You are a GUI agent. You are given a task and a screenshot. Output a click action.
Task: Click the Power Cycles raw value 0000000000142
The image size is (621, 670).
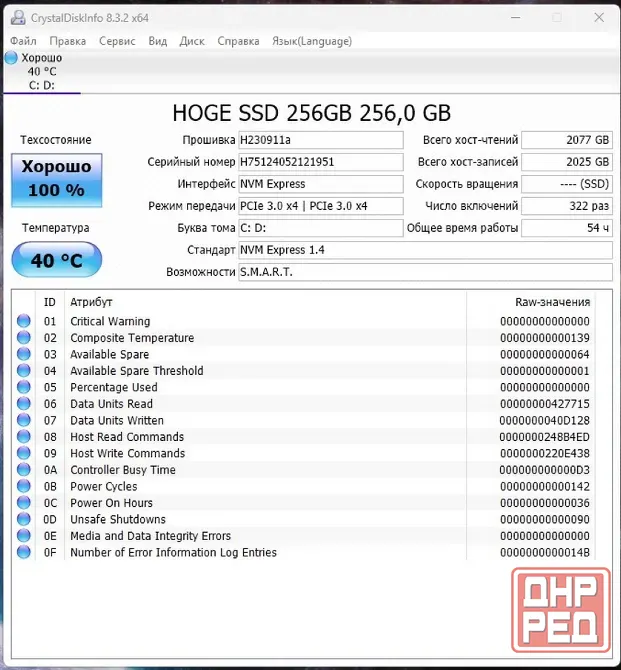point(544,486)
